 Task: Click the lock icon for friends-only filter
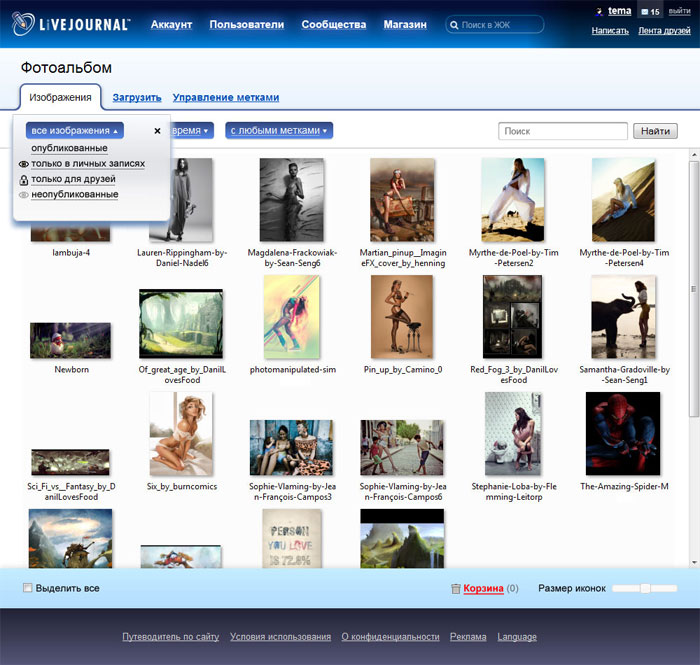(24, 179)
